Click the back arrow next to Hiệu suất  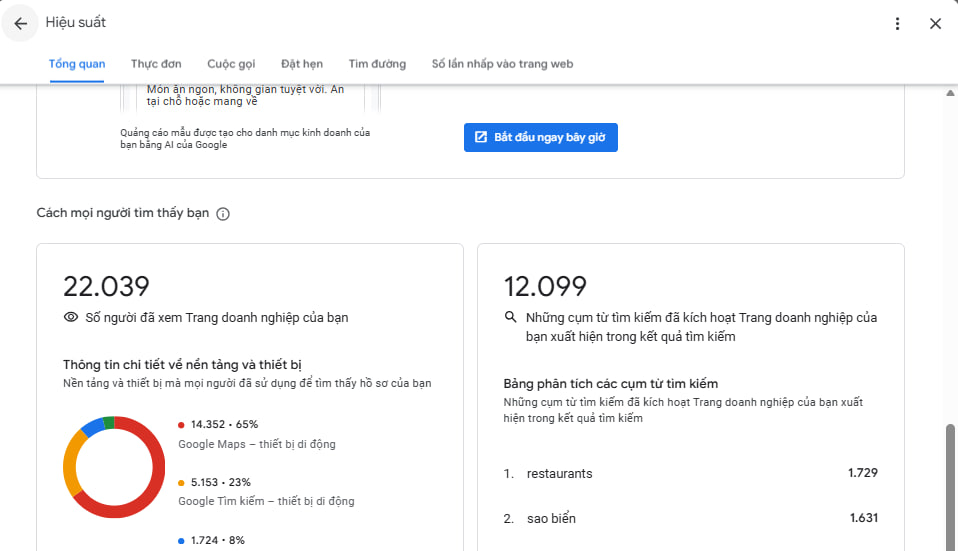coord(20,23)
